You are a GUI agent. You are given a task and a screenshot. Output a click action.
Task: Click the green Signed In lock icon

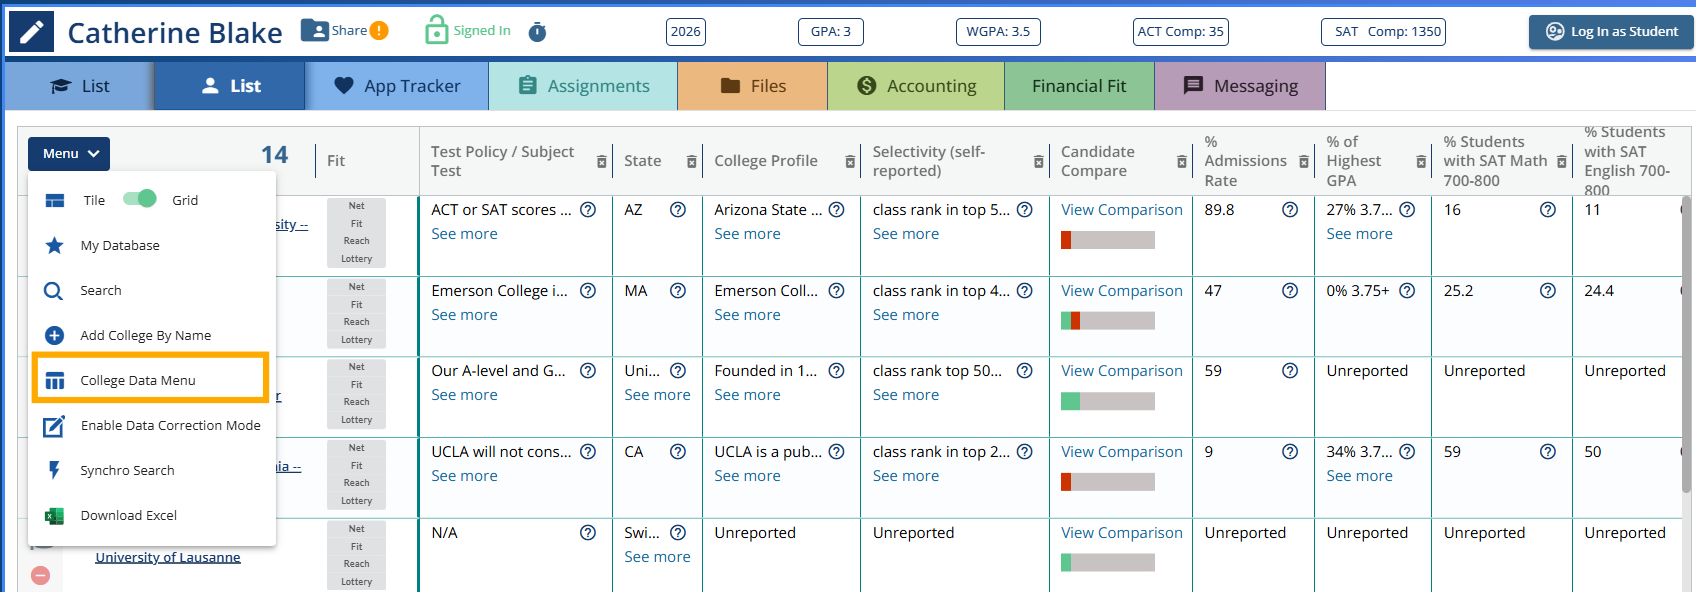point(436,30)
